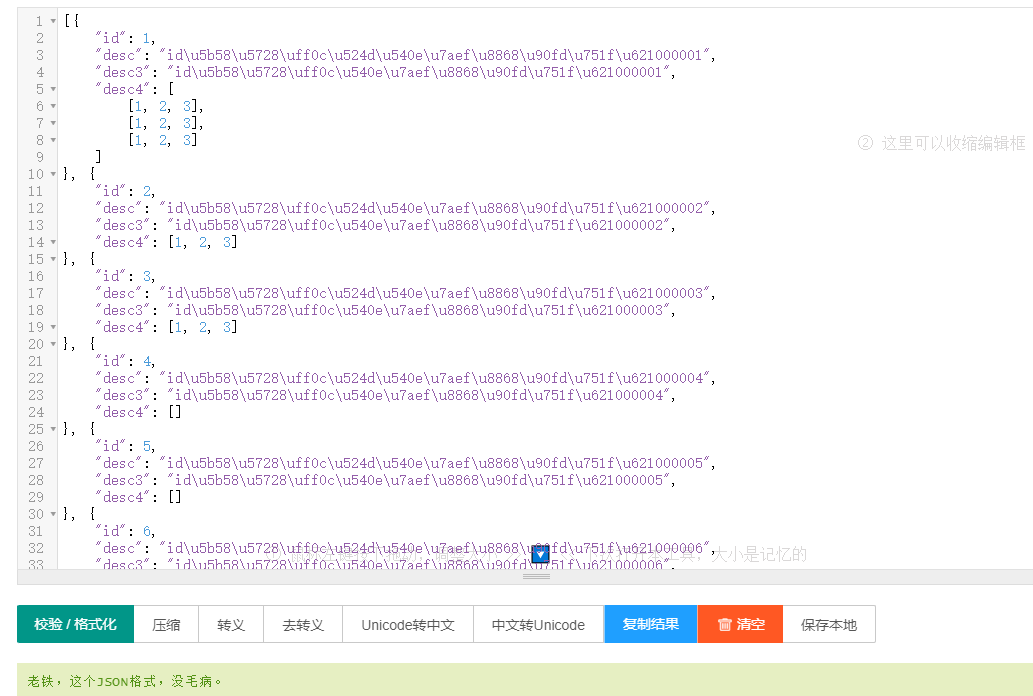Click the 去转义 button
The image size is (1033, 696).
[303, 624]
